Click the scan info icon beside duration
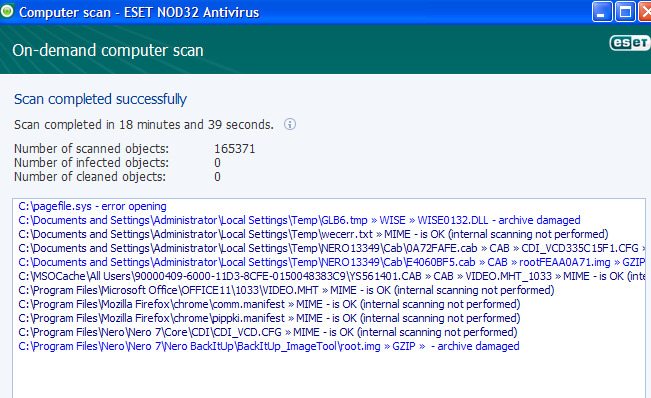 [x=290, y=124]
